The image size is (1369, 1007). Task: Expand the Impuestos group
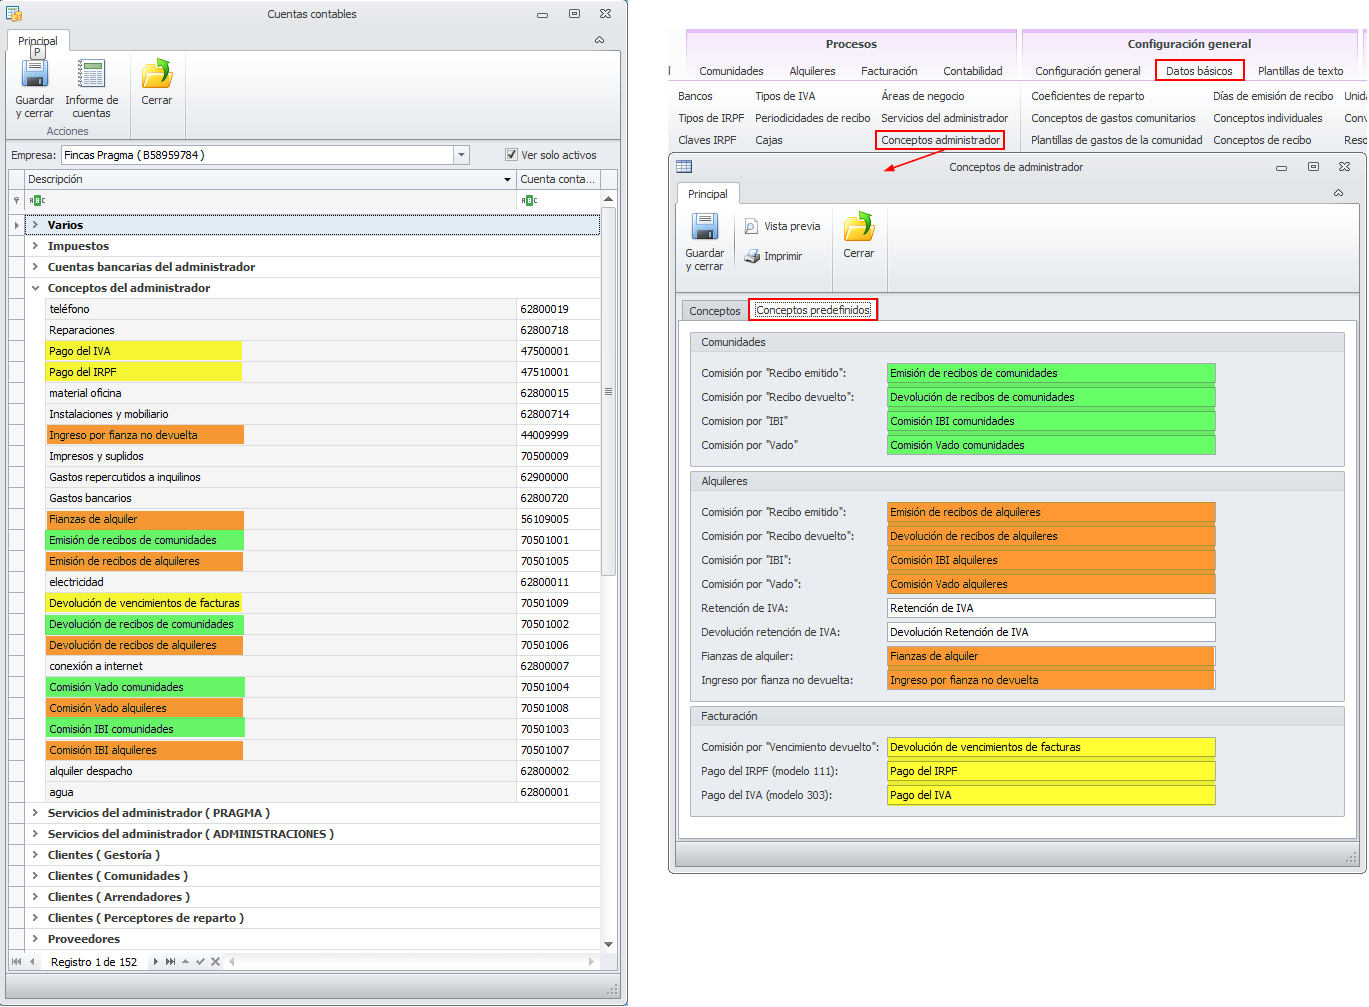point(35,246)
